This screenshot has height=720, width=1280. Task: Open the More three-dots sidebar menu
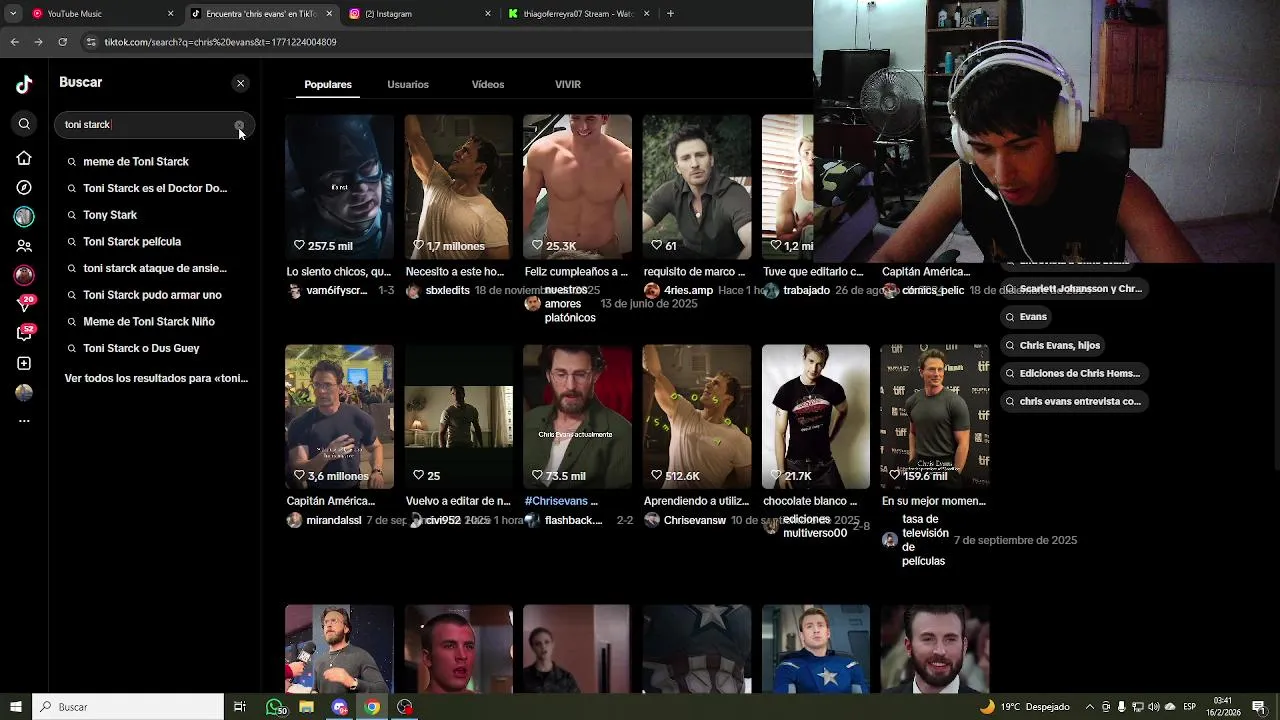(24, 421)
